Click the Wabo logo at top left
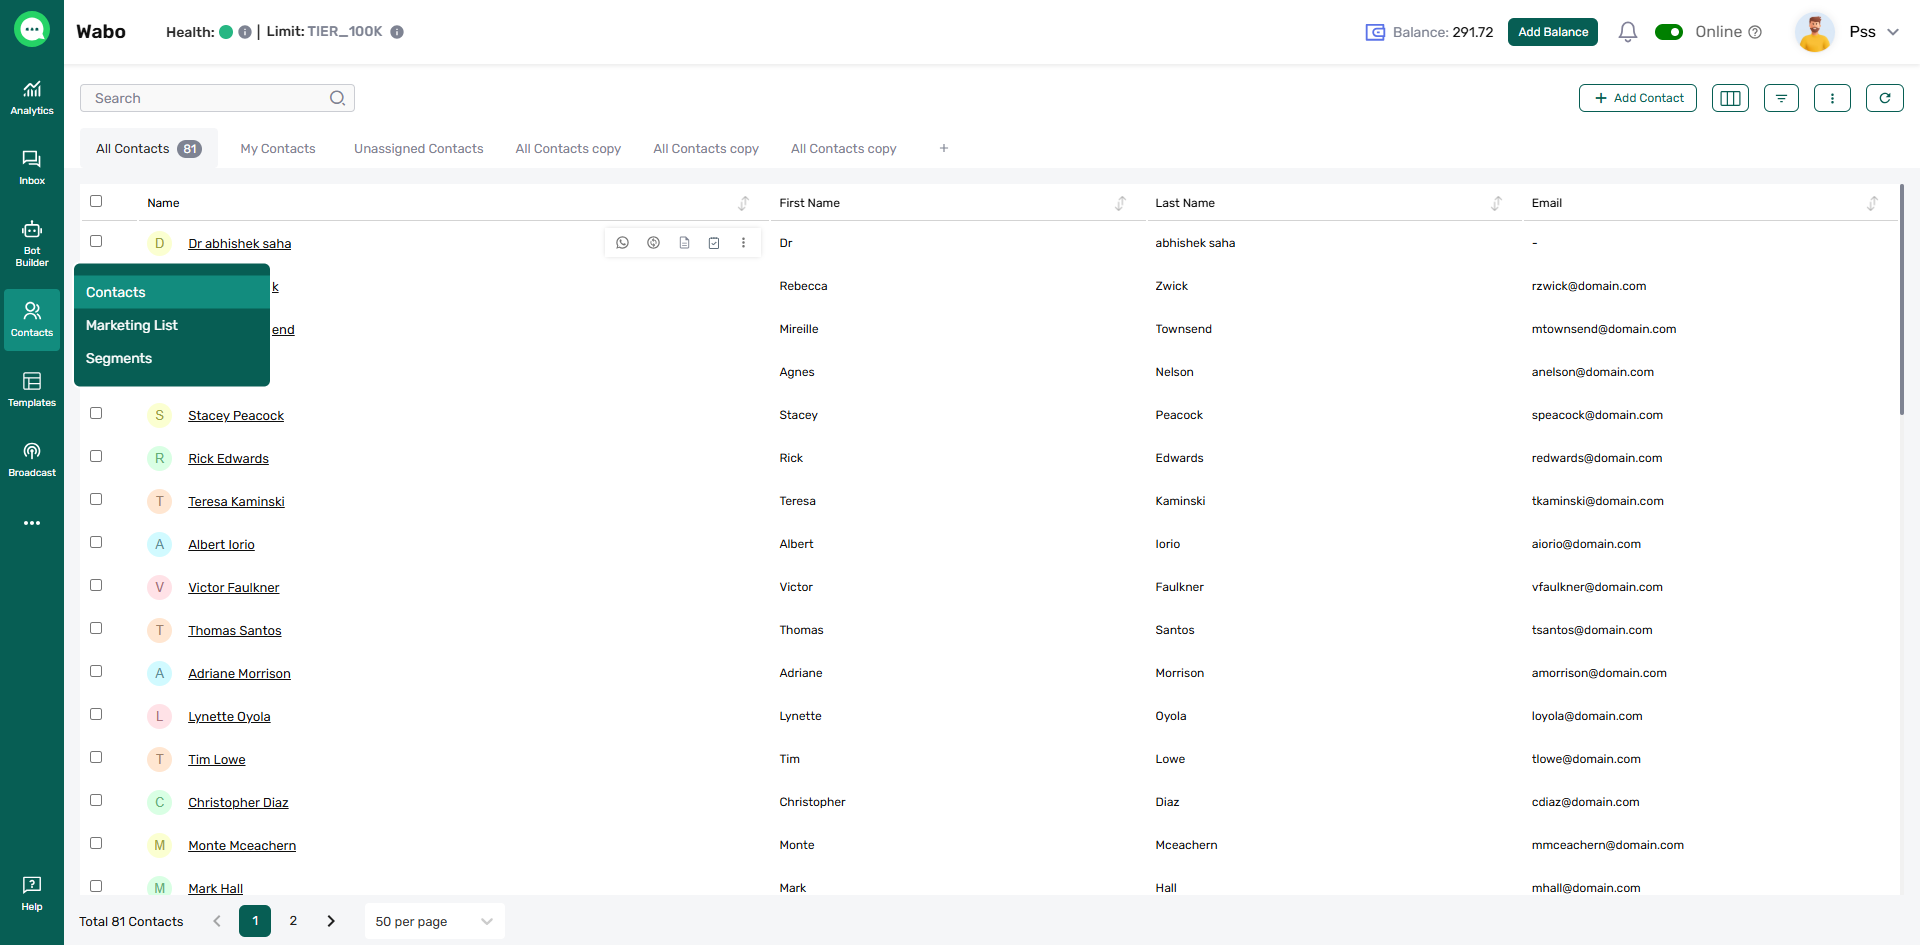Screen dimensions: 1920x945 click(32, 30)
